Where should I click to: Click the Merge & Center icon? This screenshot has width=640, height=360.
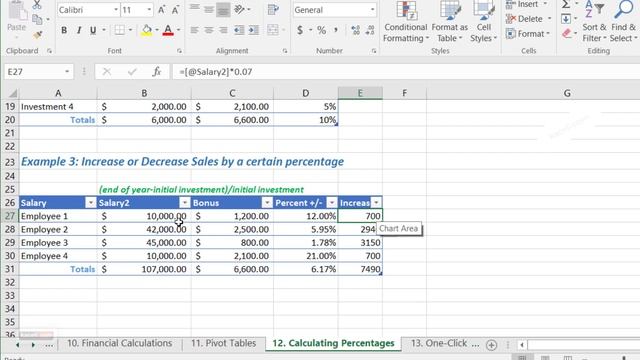pyautogui.click(x=273, y=30)
